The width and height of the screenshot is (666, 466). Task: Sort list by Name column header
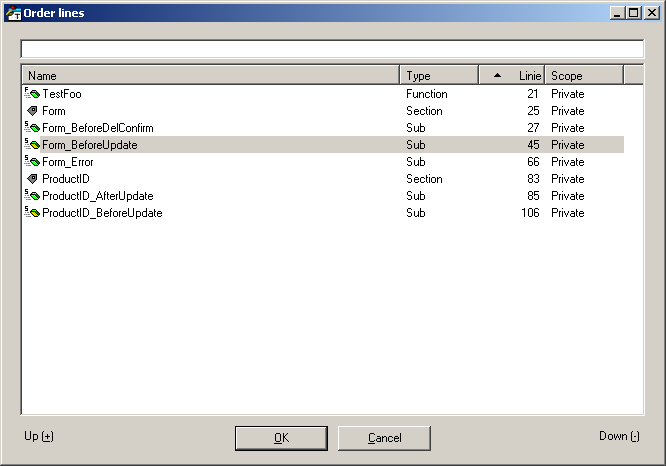tap(210, 75)
